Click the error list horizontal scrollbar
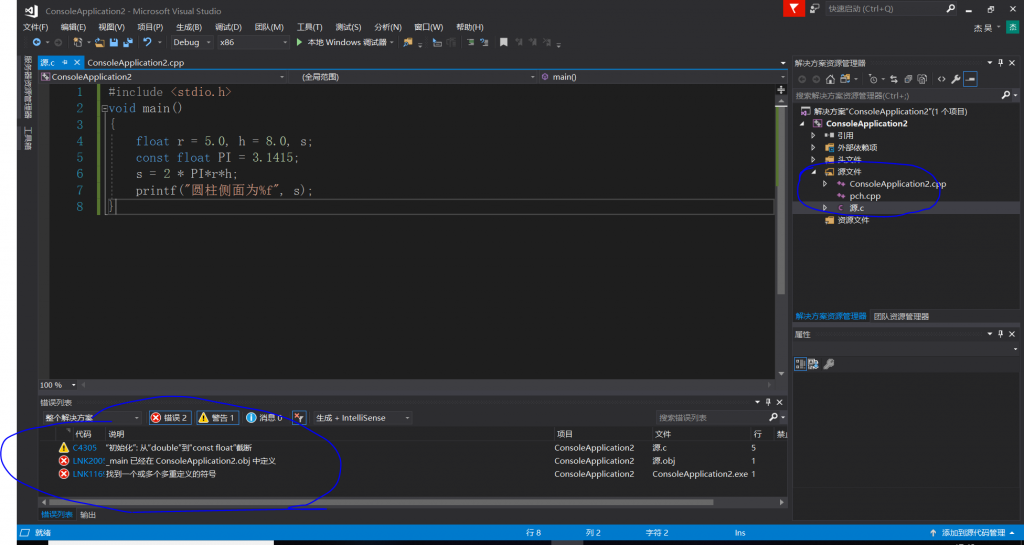The width and height of the screenshot is (1024, 545). (x=380, y=502)
